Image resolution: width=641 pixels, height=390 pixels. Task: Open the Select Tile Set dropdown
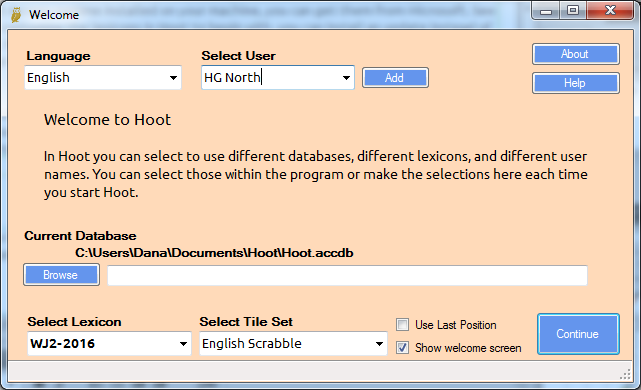click(x=293, y=343)
